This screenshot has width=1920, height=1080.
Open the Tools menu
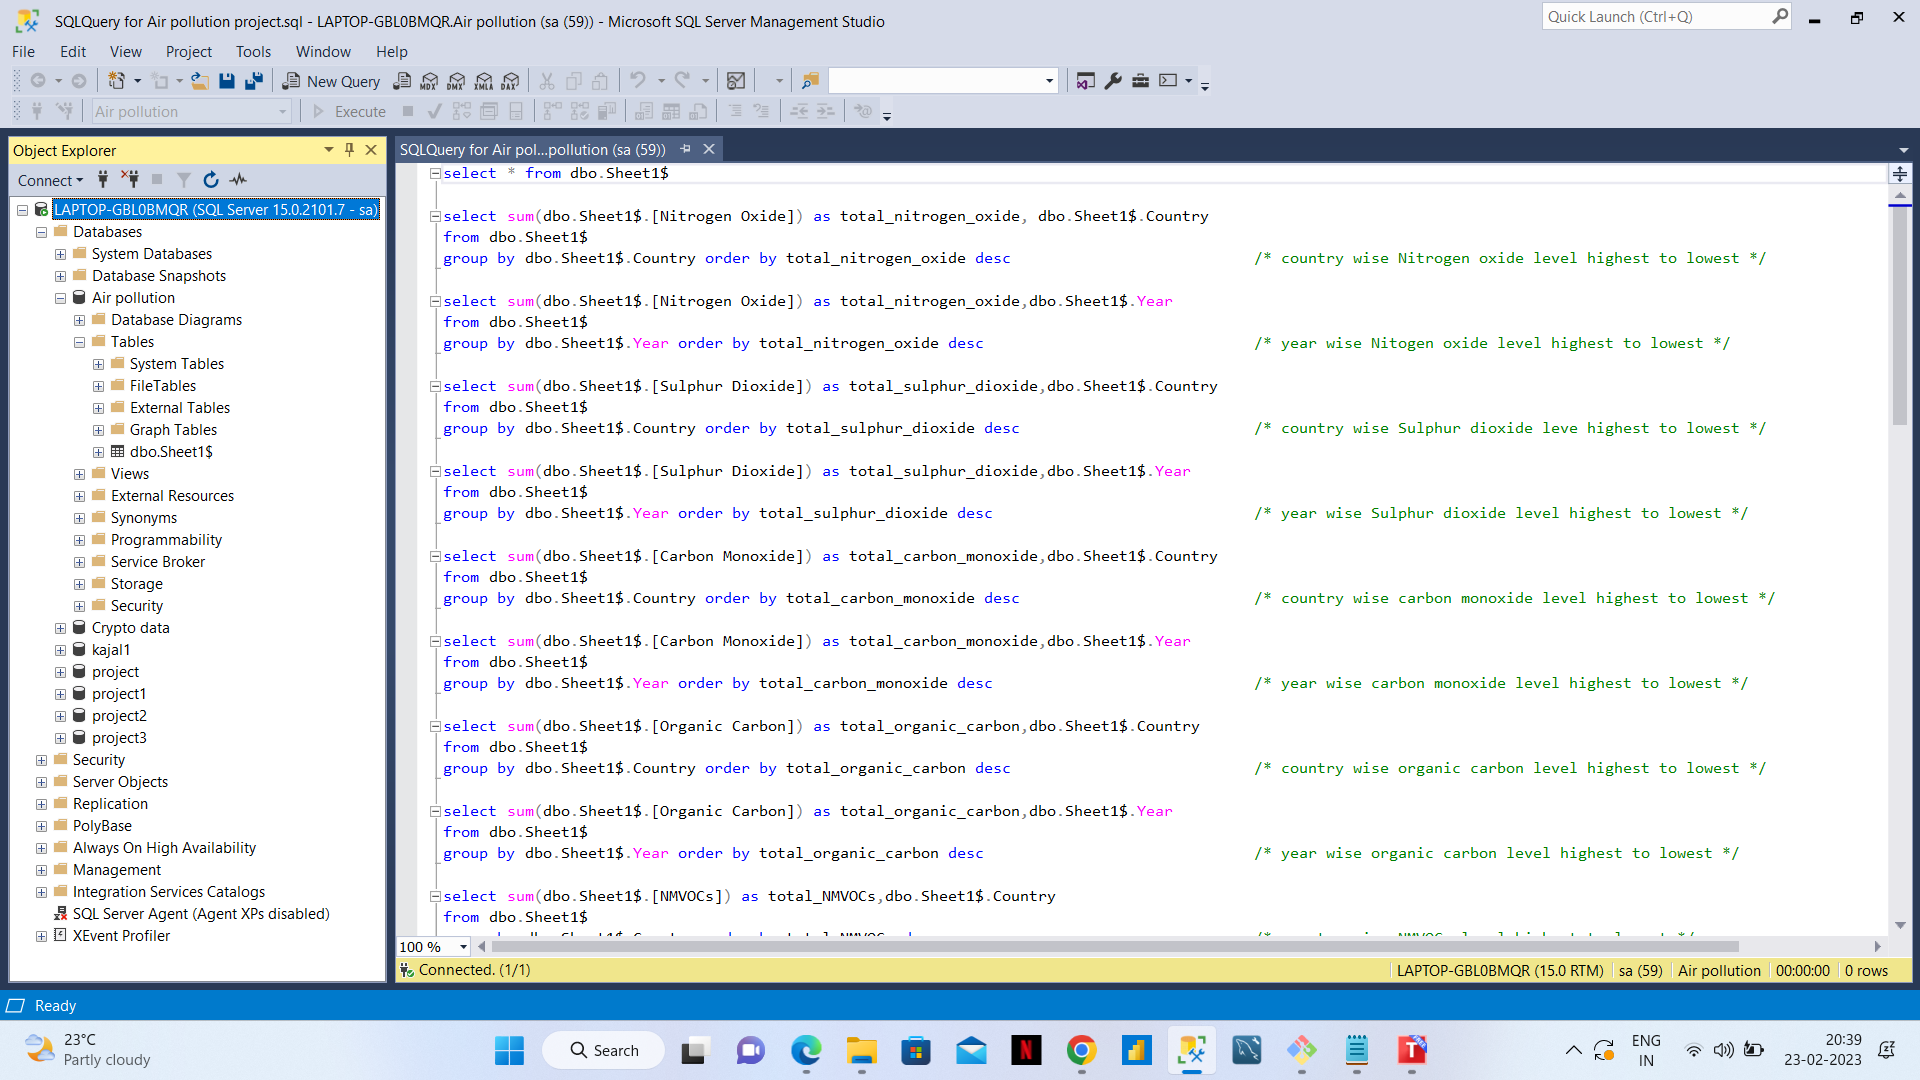click(253, 51)
